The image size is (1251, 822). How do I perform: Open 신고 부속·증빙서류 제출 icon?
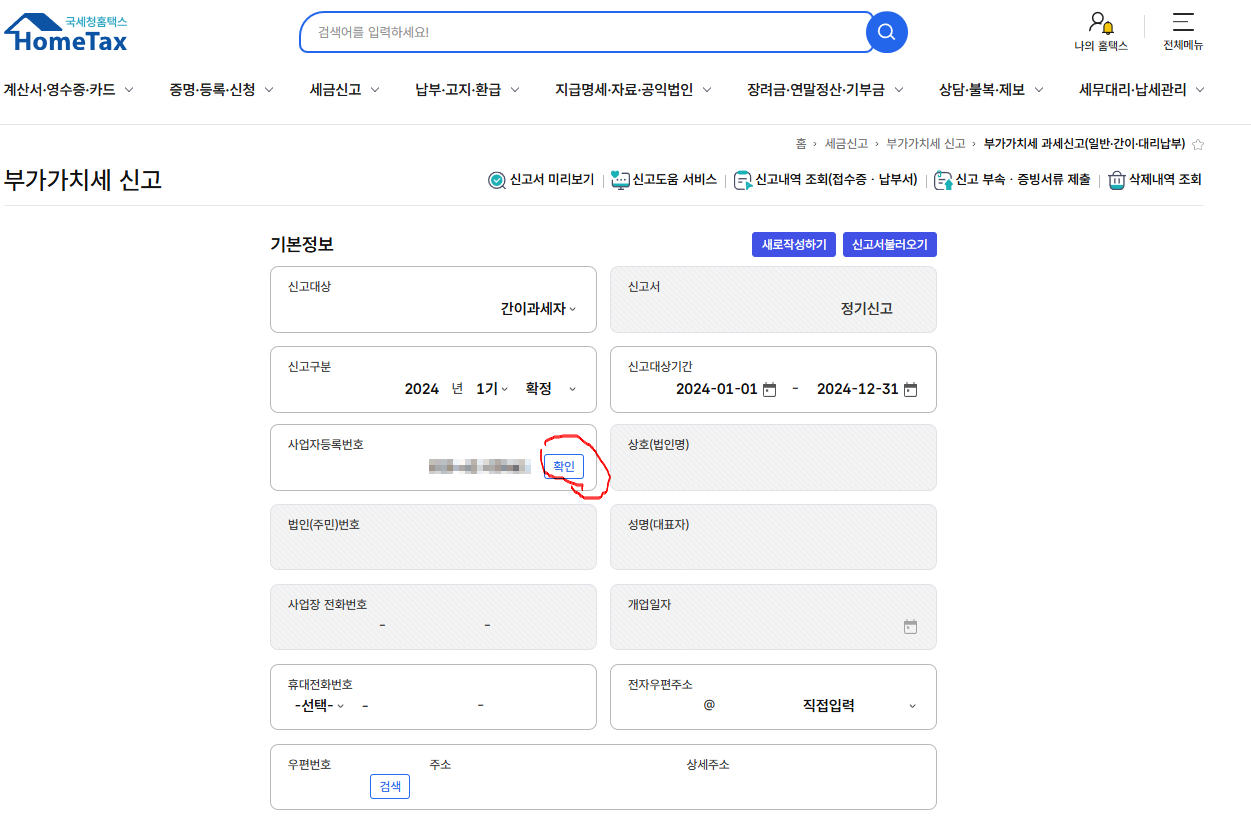[941, 180]
